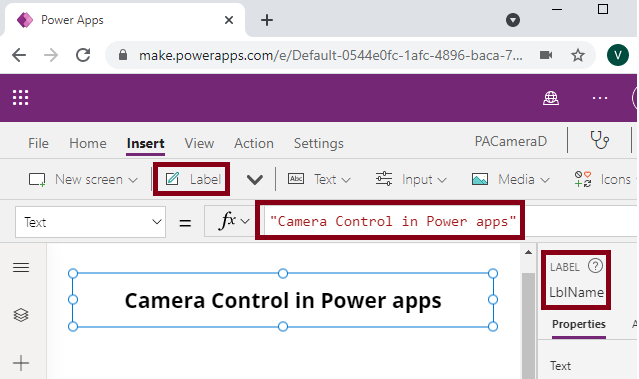The width and height of the screenshot is (639, 379).
Task: Minimize the browser window
Action: (557, 9)
